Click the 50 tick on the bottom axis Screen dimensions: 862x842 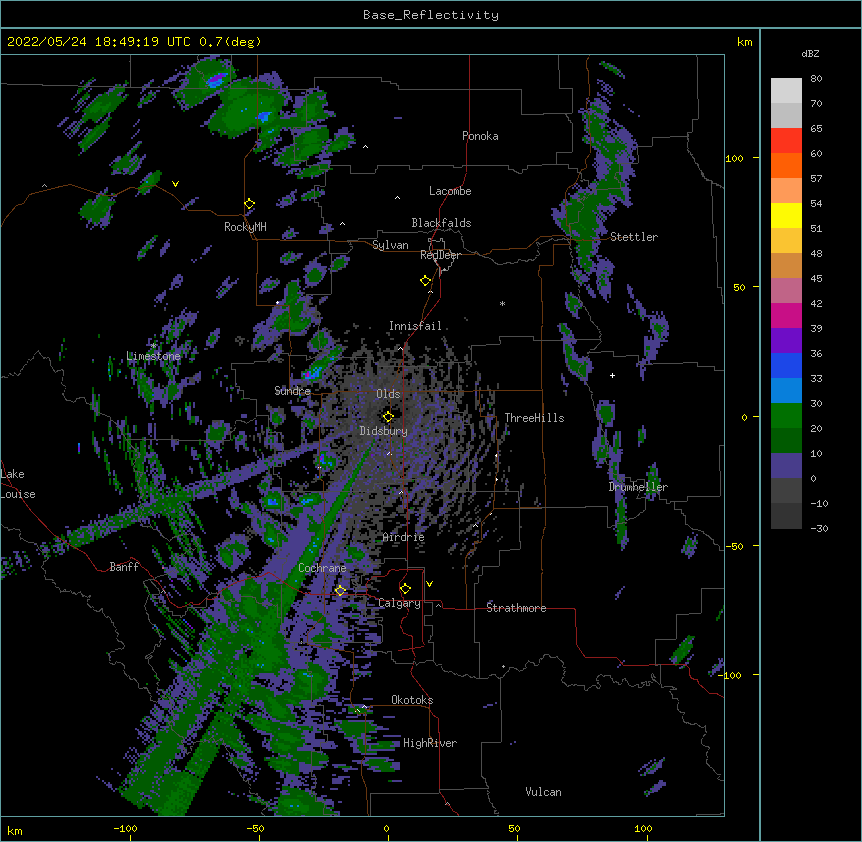[515, 828]
